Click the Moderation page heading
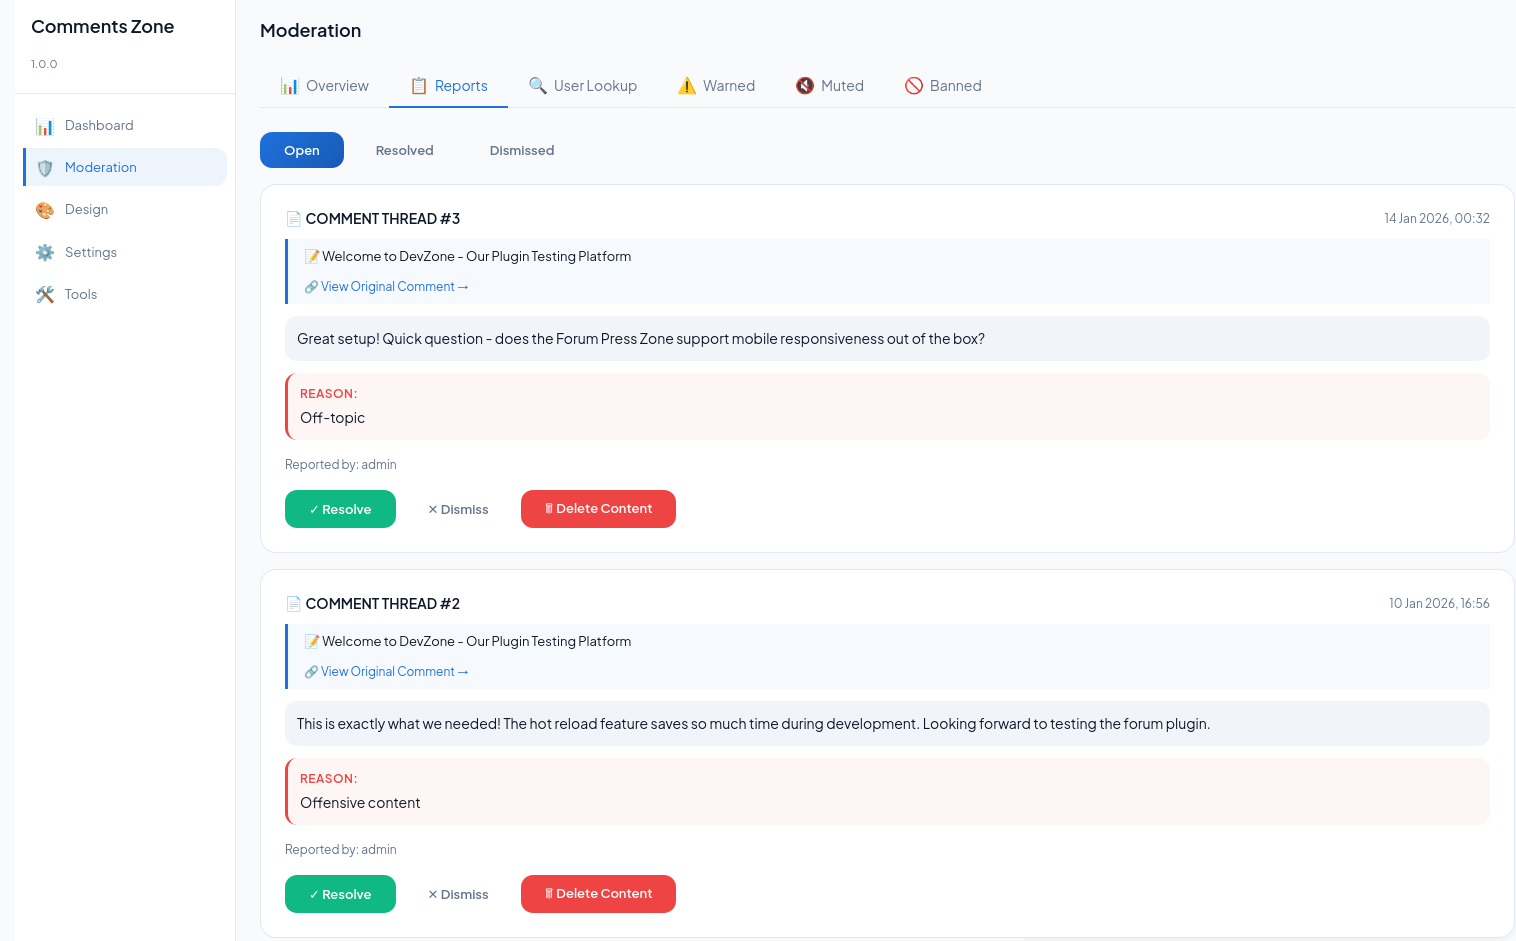This screenshot has width=1516, height=941. point(311,31)
